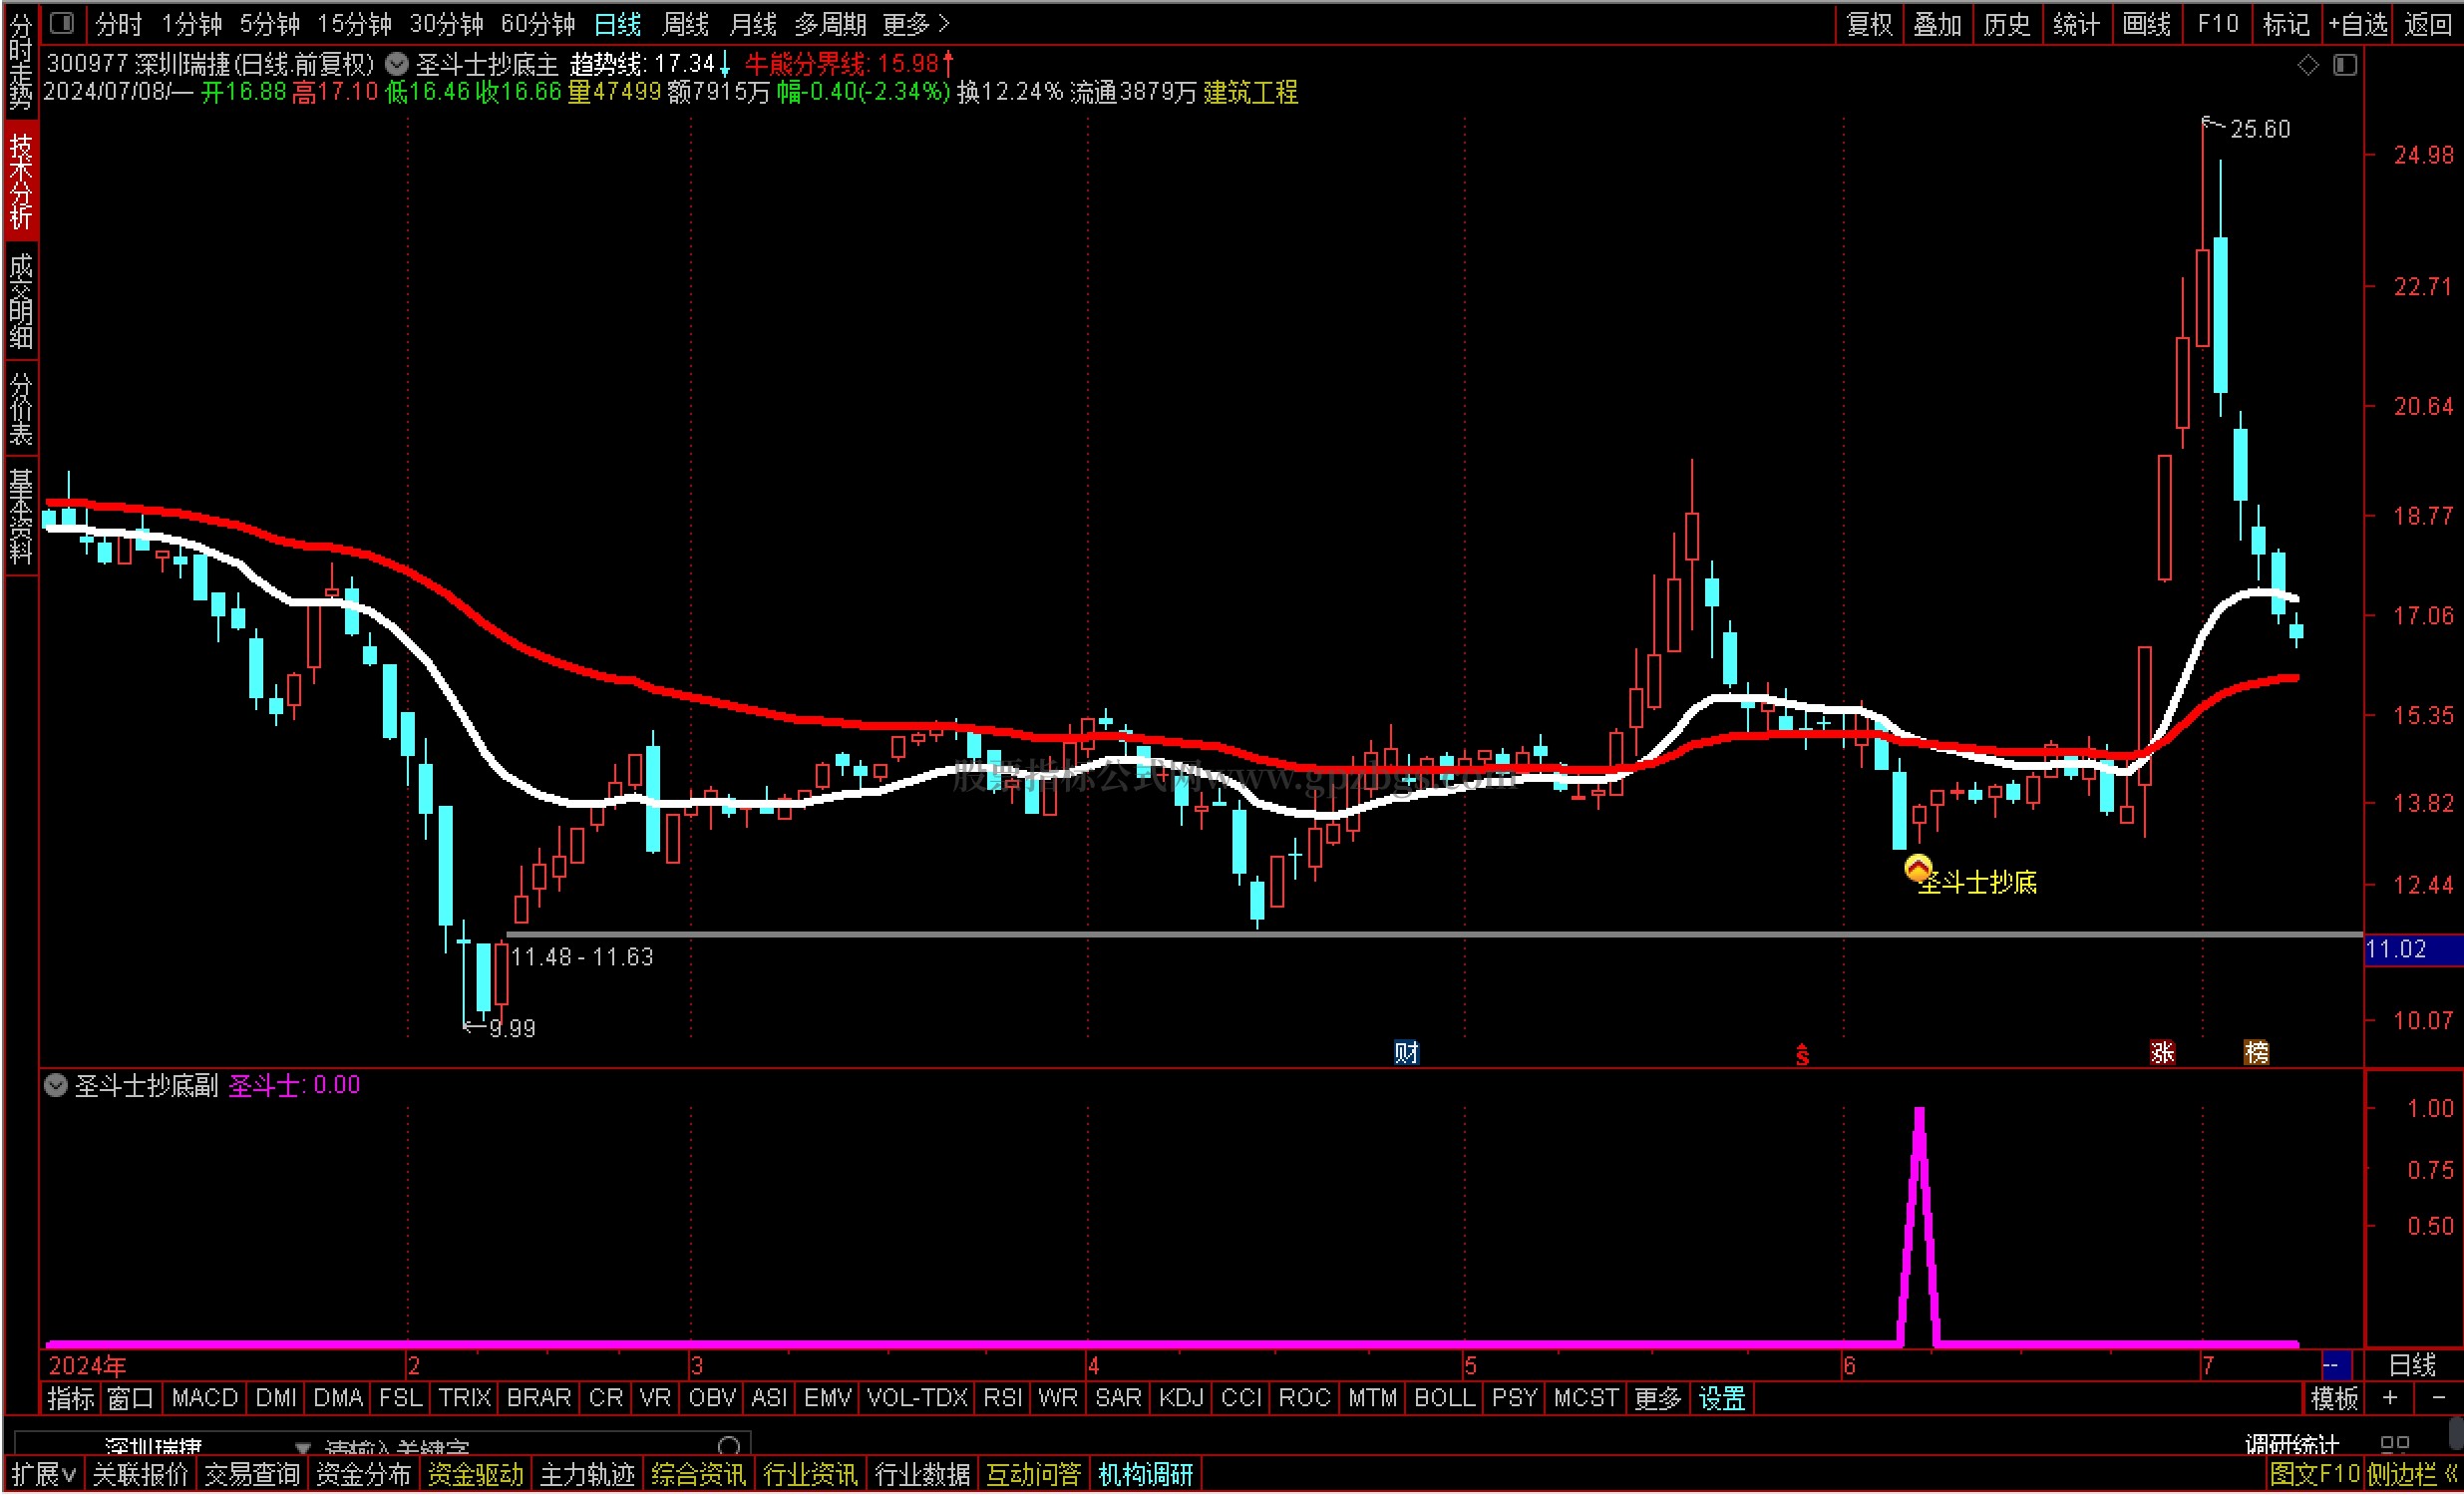Select the BOLL indicator

[x=1444, y=1398]
